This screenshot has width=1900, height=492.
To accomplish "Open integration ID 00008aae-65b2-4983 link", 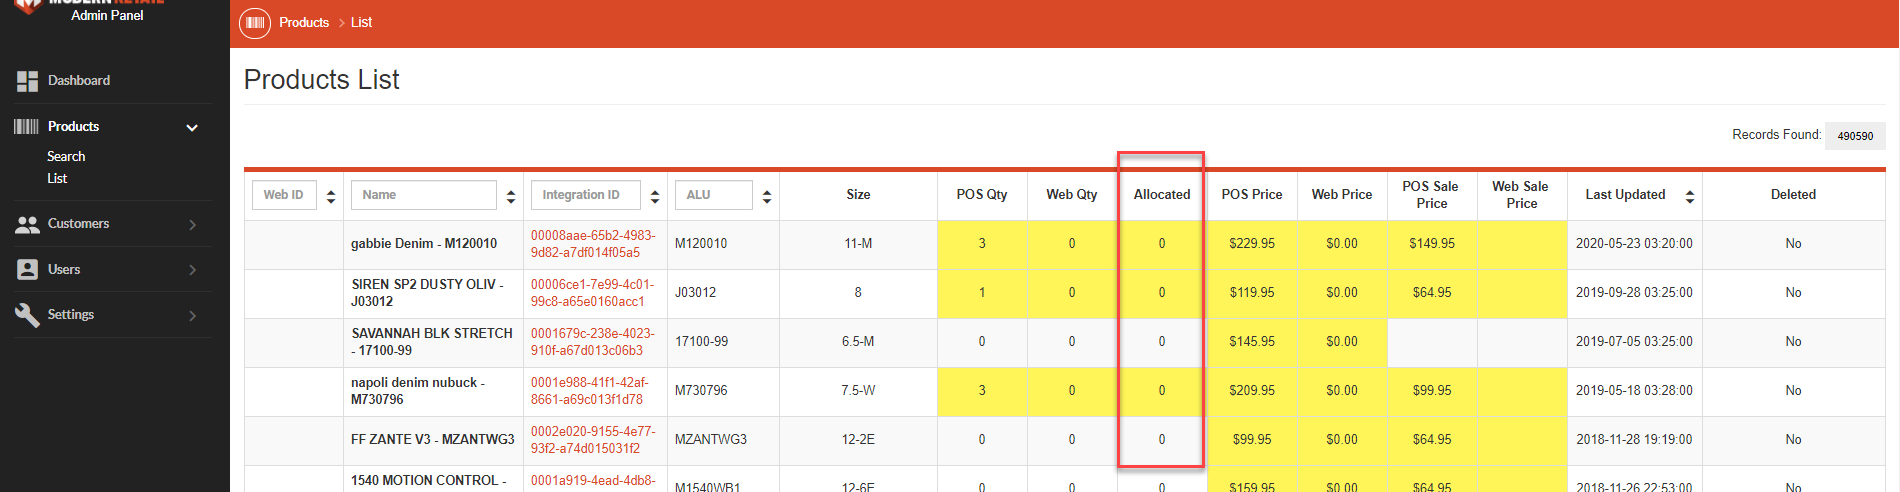I will (593, 244).
